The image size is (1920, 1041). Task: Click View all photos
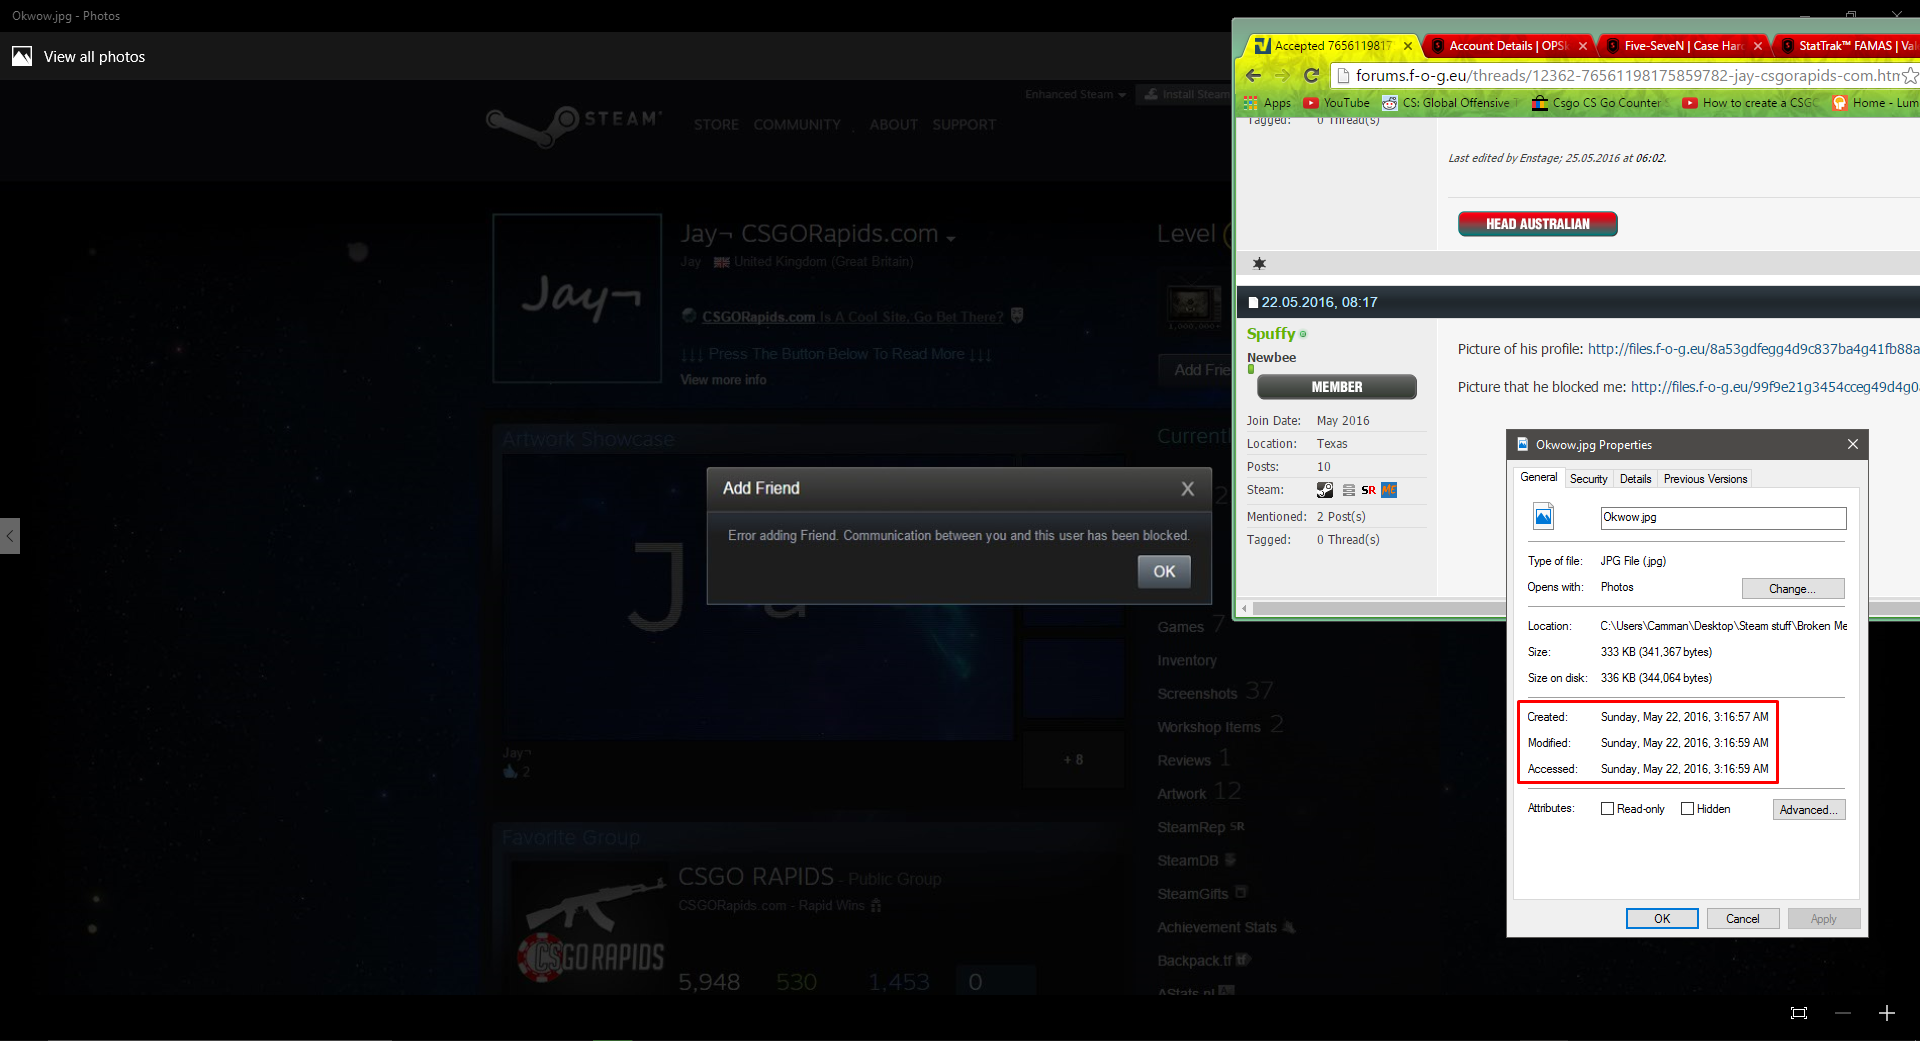94,57
